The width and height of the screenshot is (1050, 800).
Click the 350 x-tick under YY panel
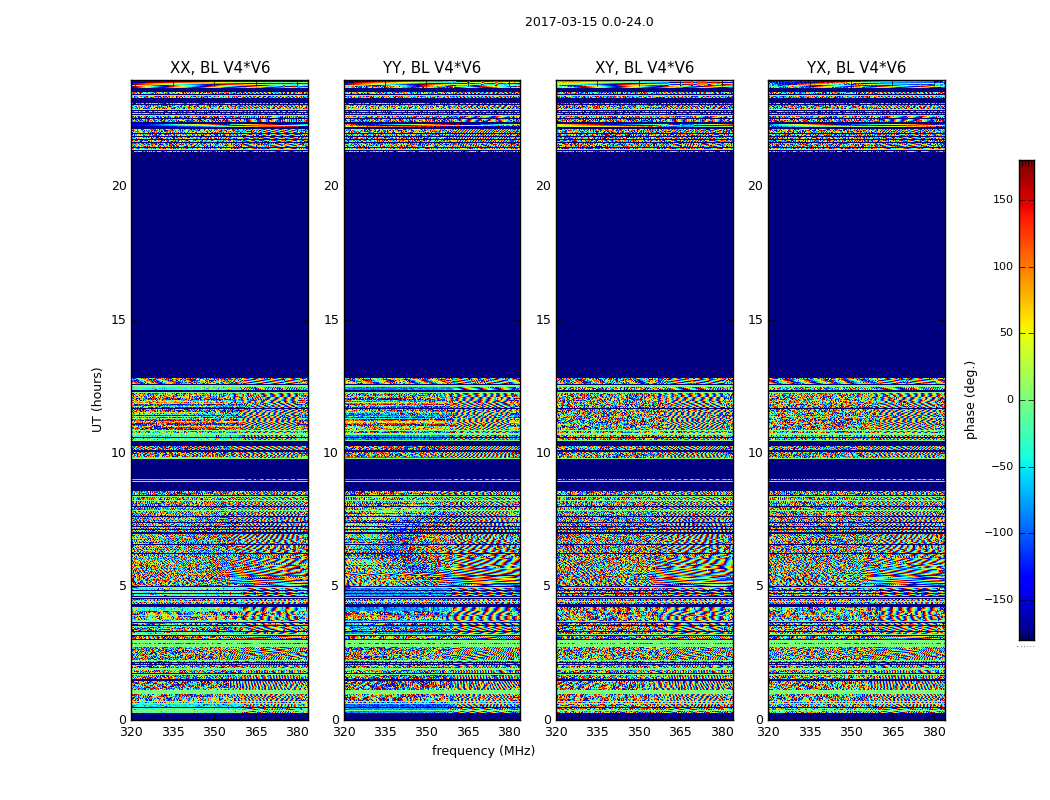(427, 732)
